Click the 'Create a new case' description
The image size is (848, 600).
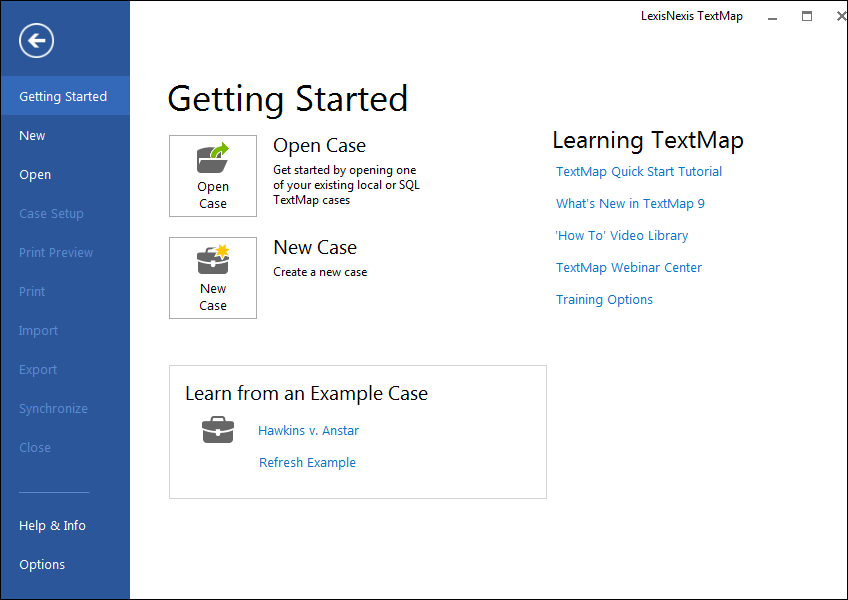coord(320,272)
